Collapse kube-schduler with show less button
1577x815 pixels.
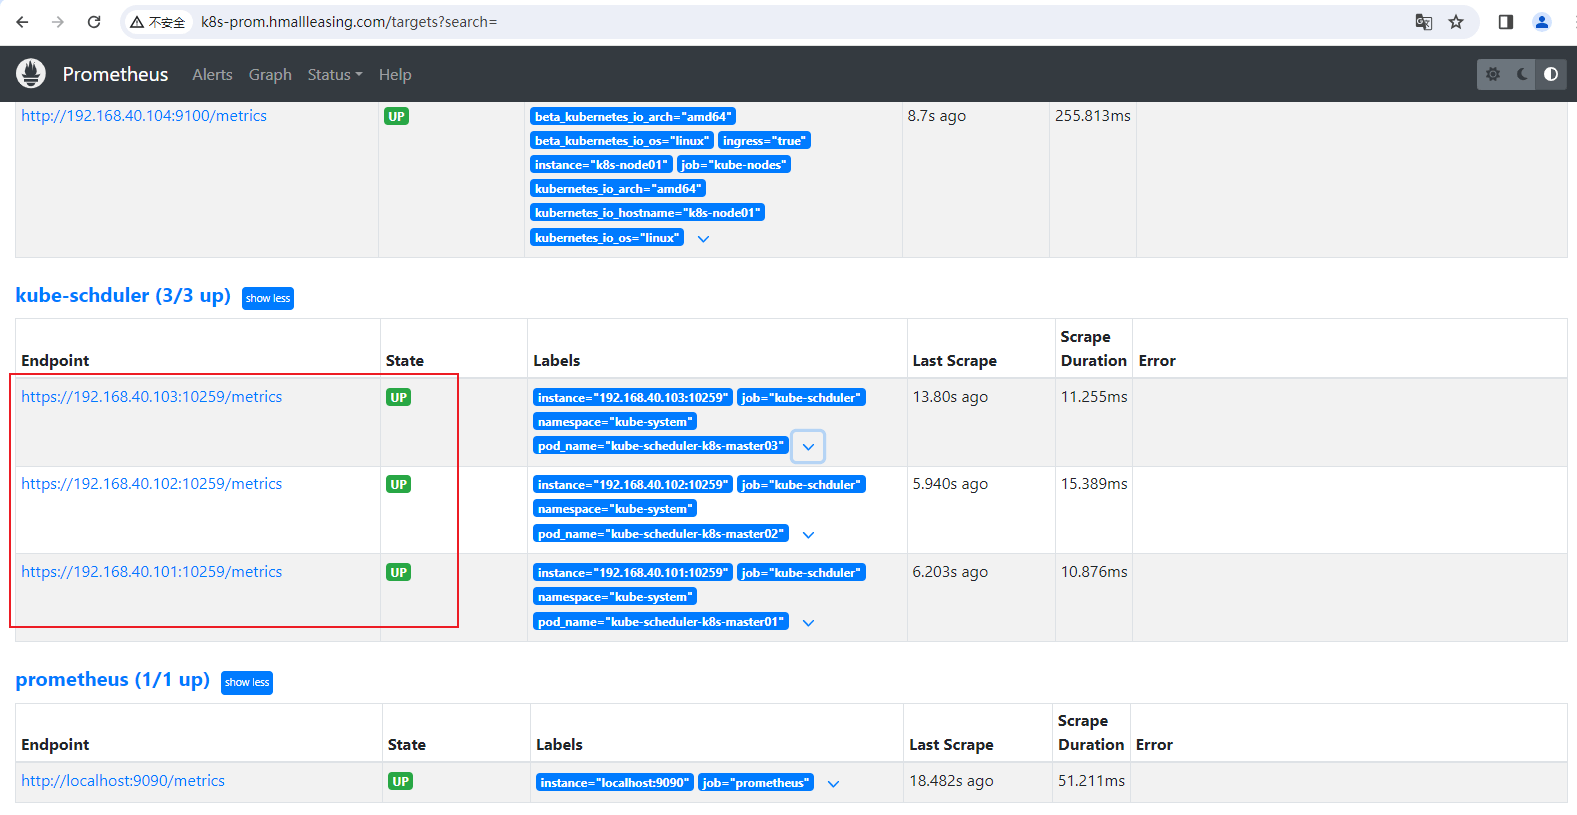[268, 298]
